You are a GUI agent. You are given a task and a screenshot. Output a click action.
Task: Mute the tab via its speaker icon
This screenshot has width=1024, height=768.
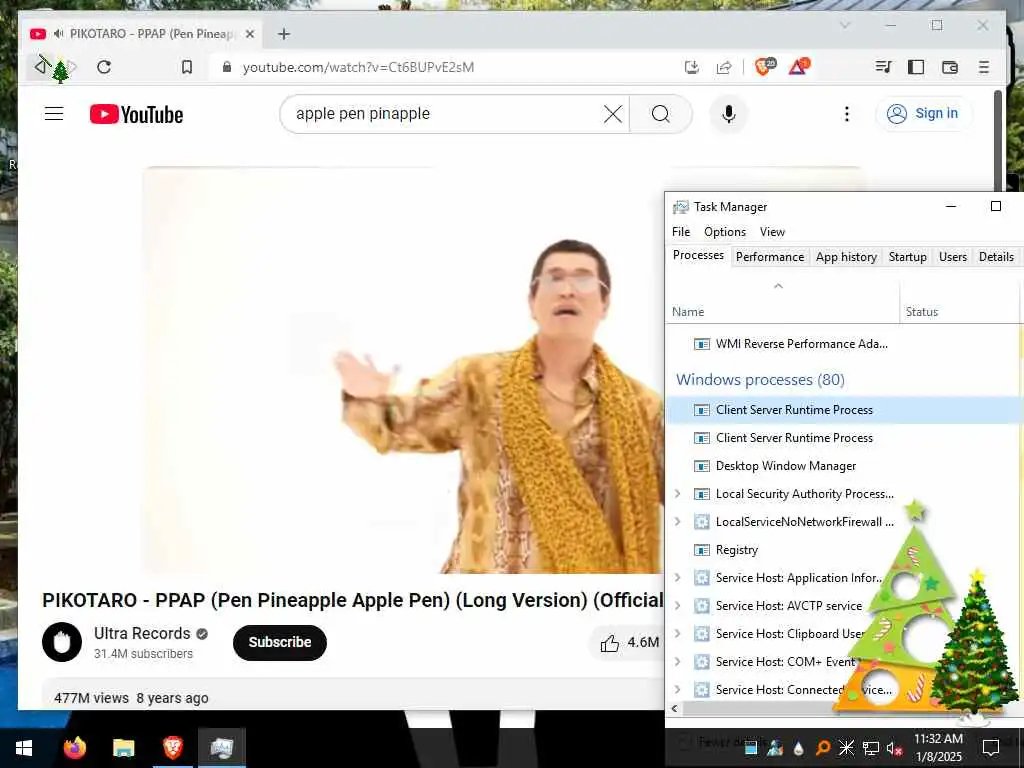[58, 33]
